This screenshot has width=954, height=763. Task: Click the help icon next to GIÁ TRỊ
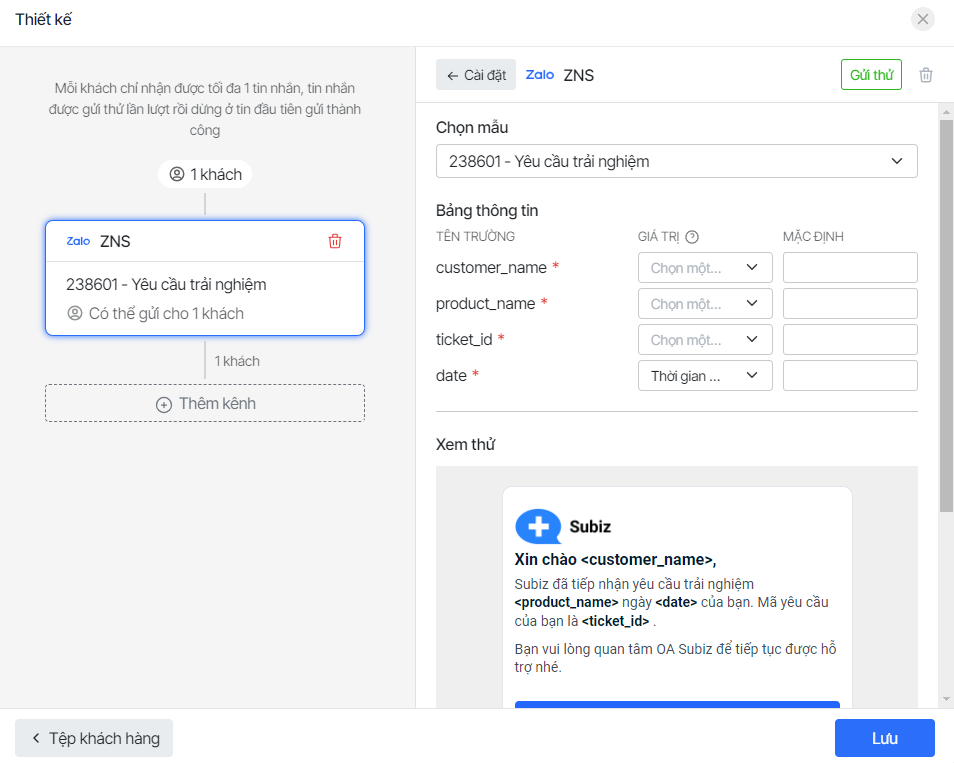click(x=691, y=237)
